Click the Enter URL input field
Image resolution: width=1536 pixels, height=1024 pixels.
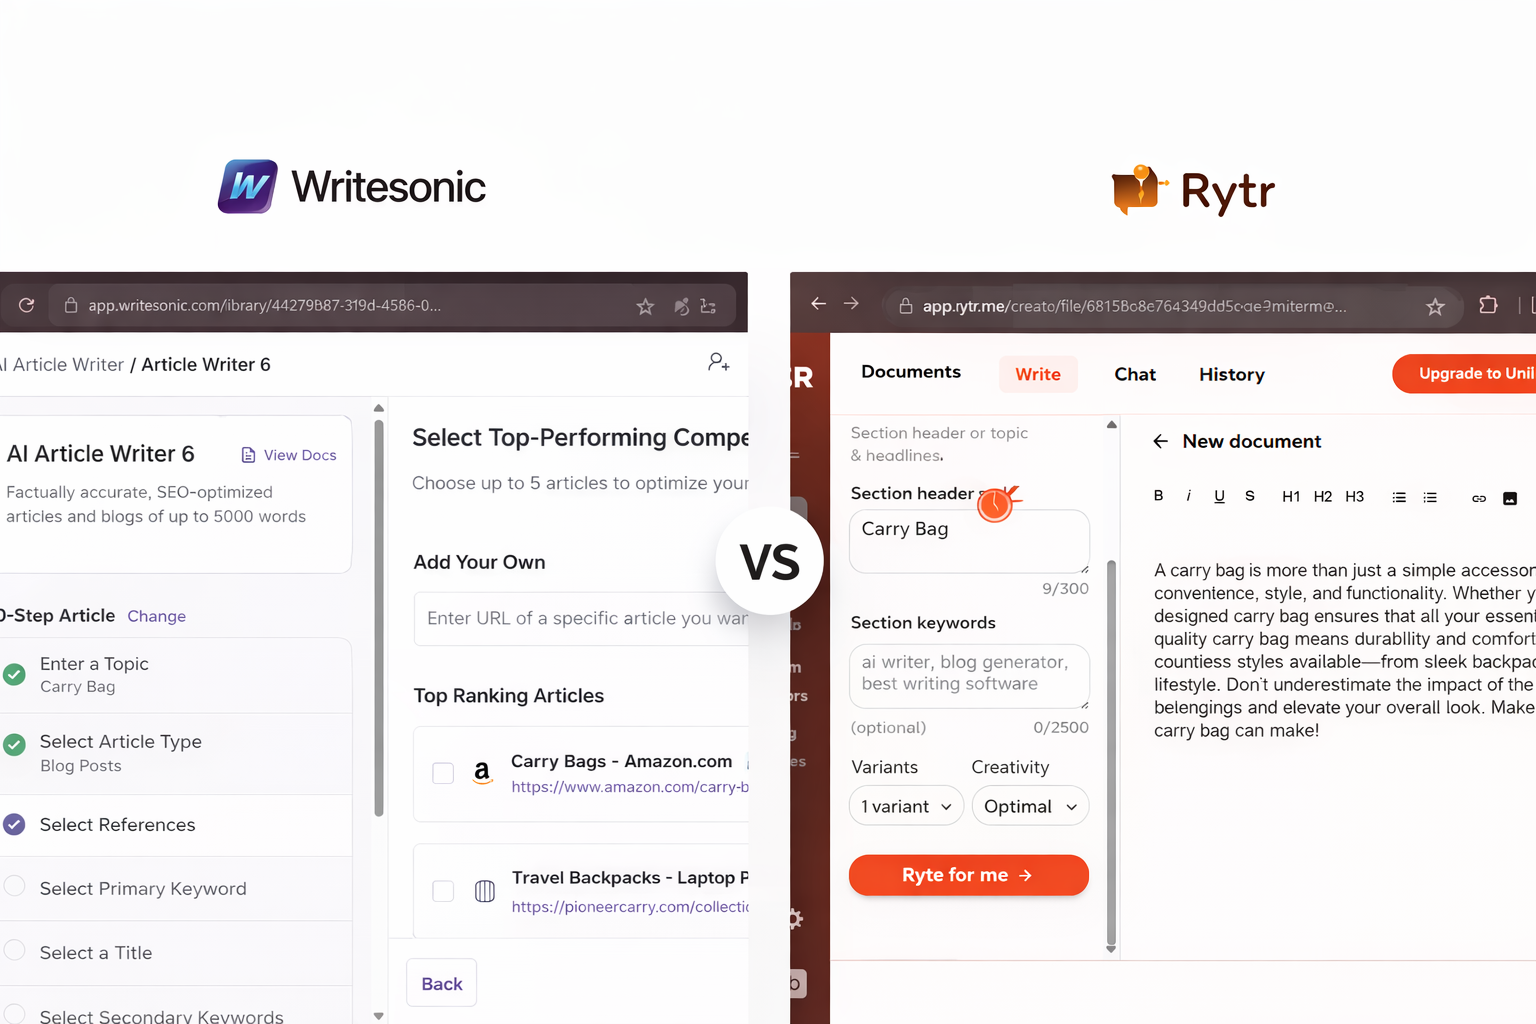[582, 618]
